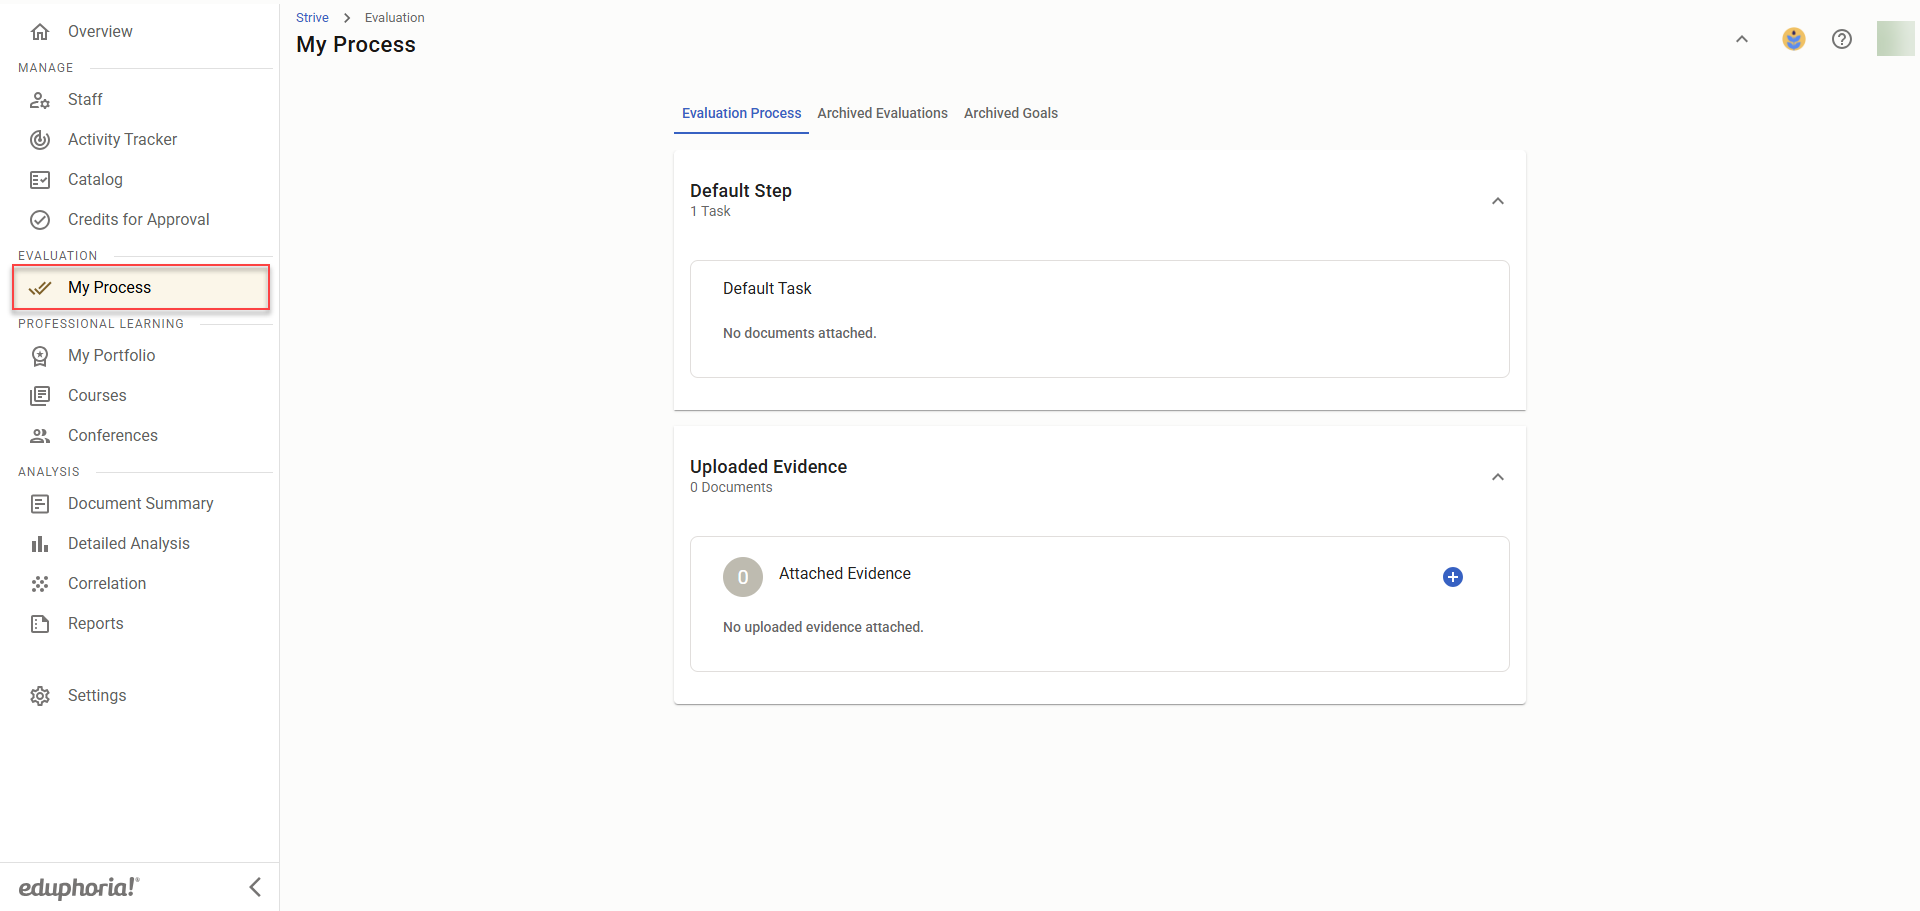The height and width of the screenshot is (911, 1920).
Task: Click the Strive breadcrumb link
Action: (x=312, y=18)
